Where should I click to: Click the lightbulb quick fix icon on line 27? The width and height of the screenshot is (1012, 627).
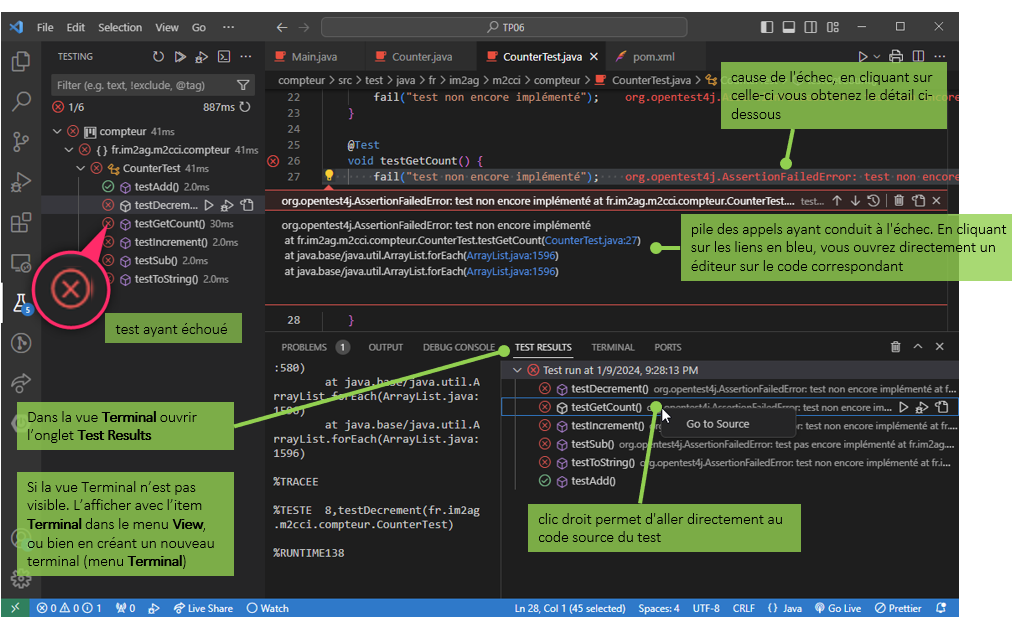328,177
